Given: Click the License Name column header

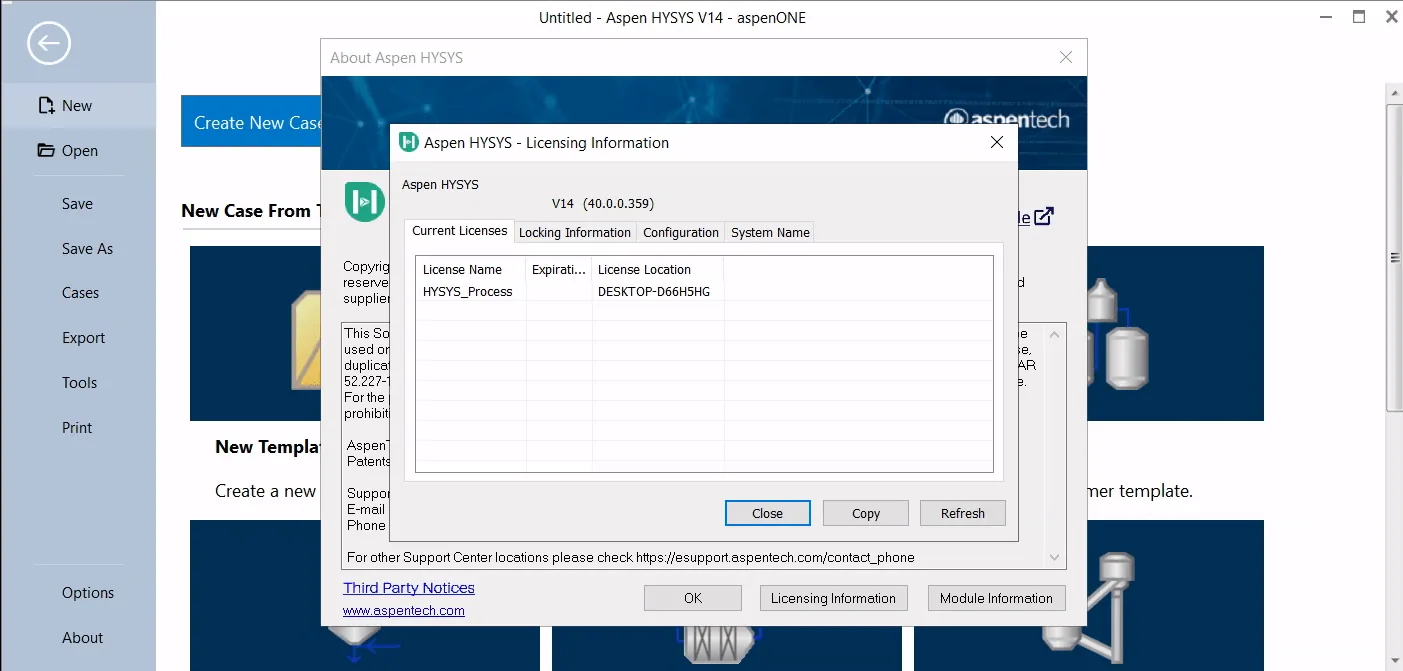Looking at the screenshot, I should point(471,269).
